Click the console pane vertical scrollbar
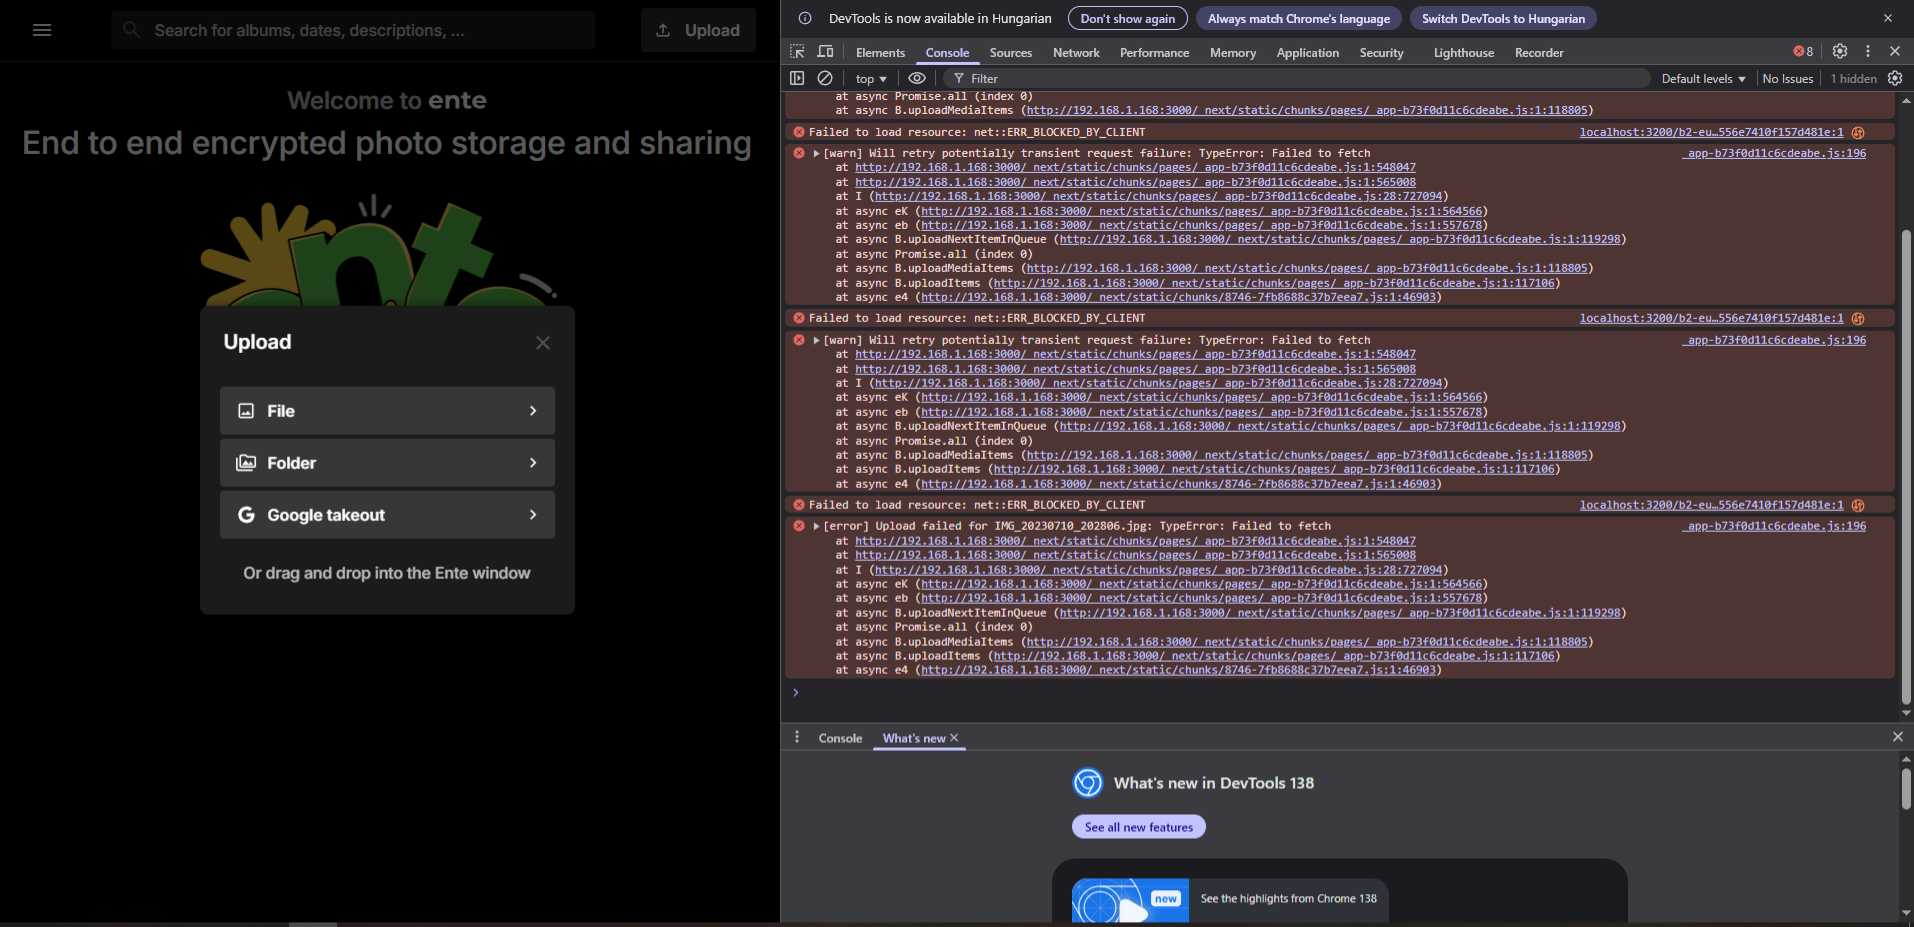The image size is (1914, 927). click(1906, 467)
